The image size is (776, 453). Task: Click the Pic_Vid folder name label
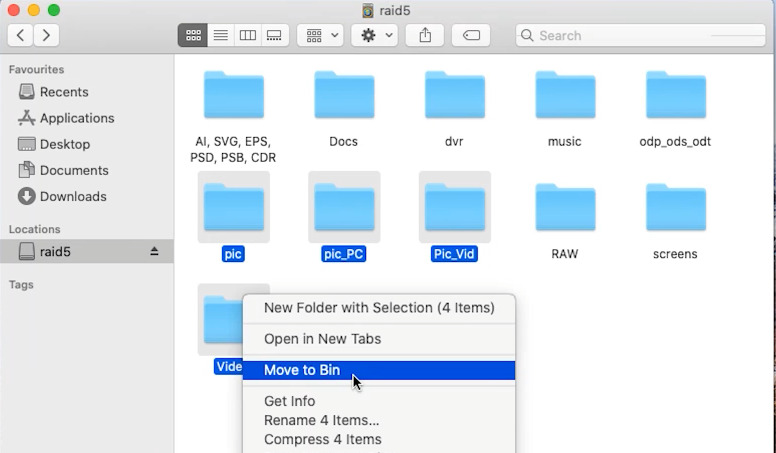tap(454, 254)
